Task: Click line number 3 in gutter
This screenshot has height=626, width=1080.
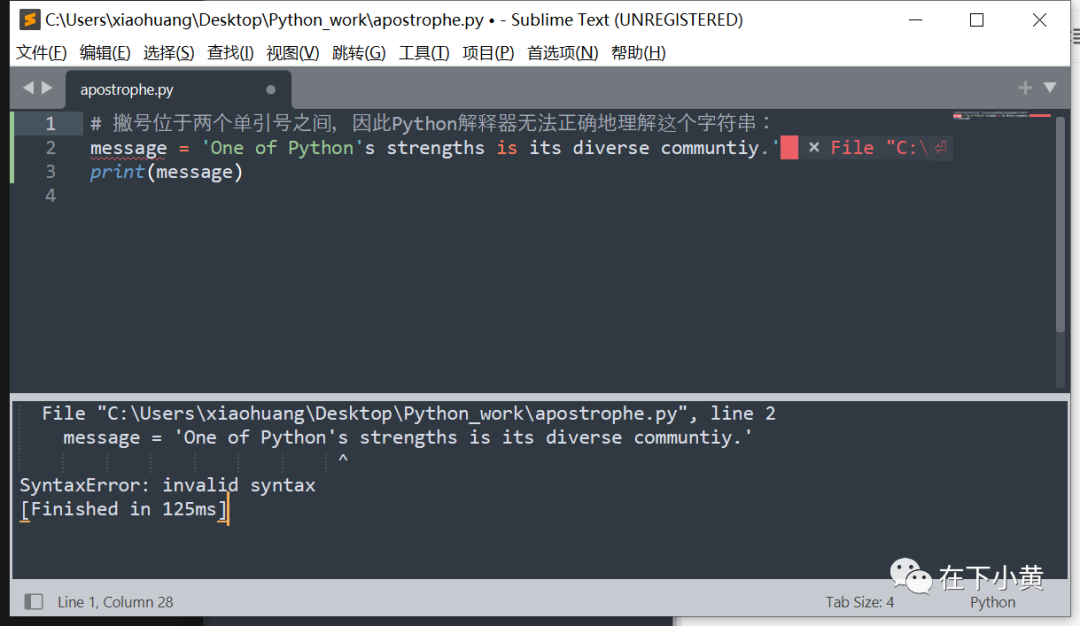Action: 50,171
